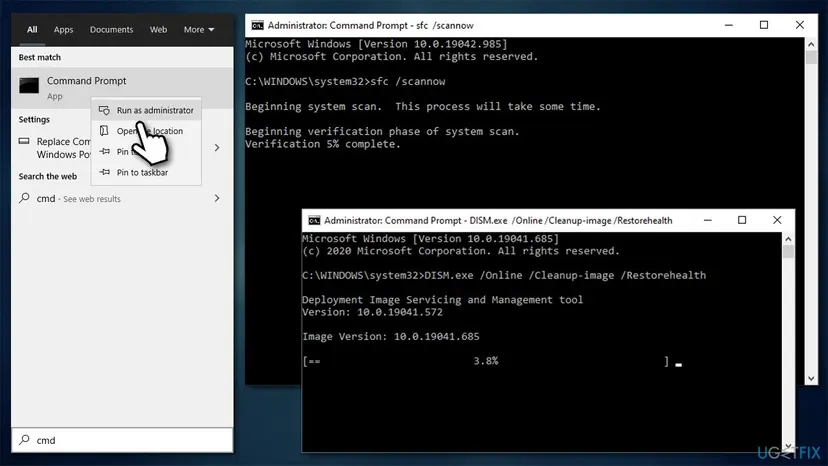Click the Pin to Start pin icon
The image size is (828, 466).
click(x=105, y=151)
